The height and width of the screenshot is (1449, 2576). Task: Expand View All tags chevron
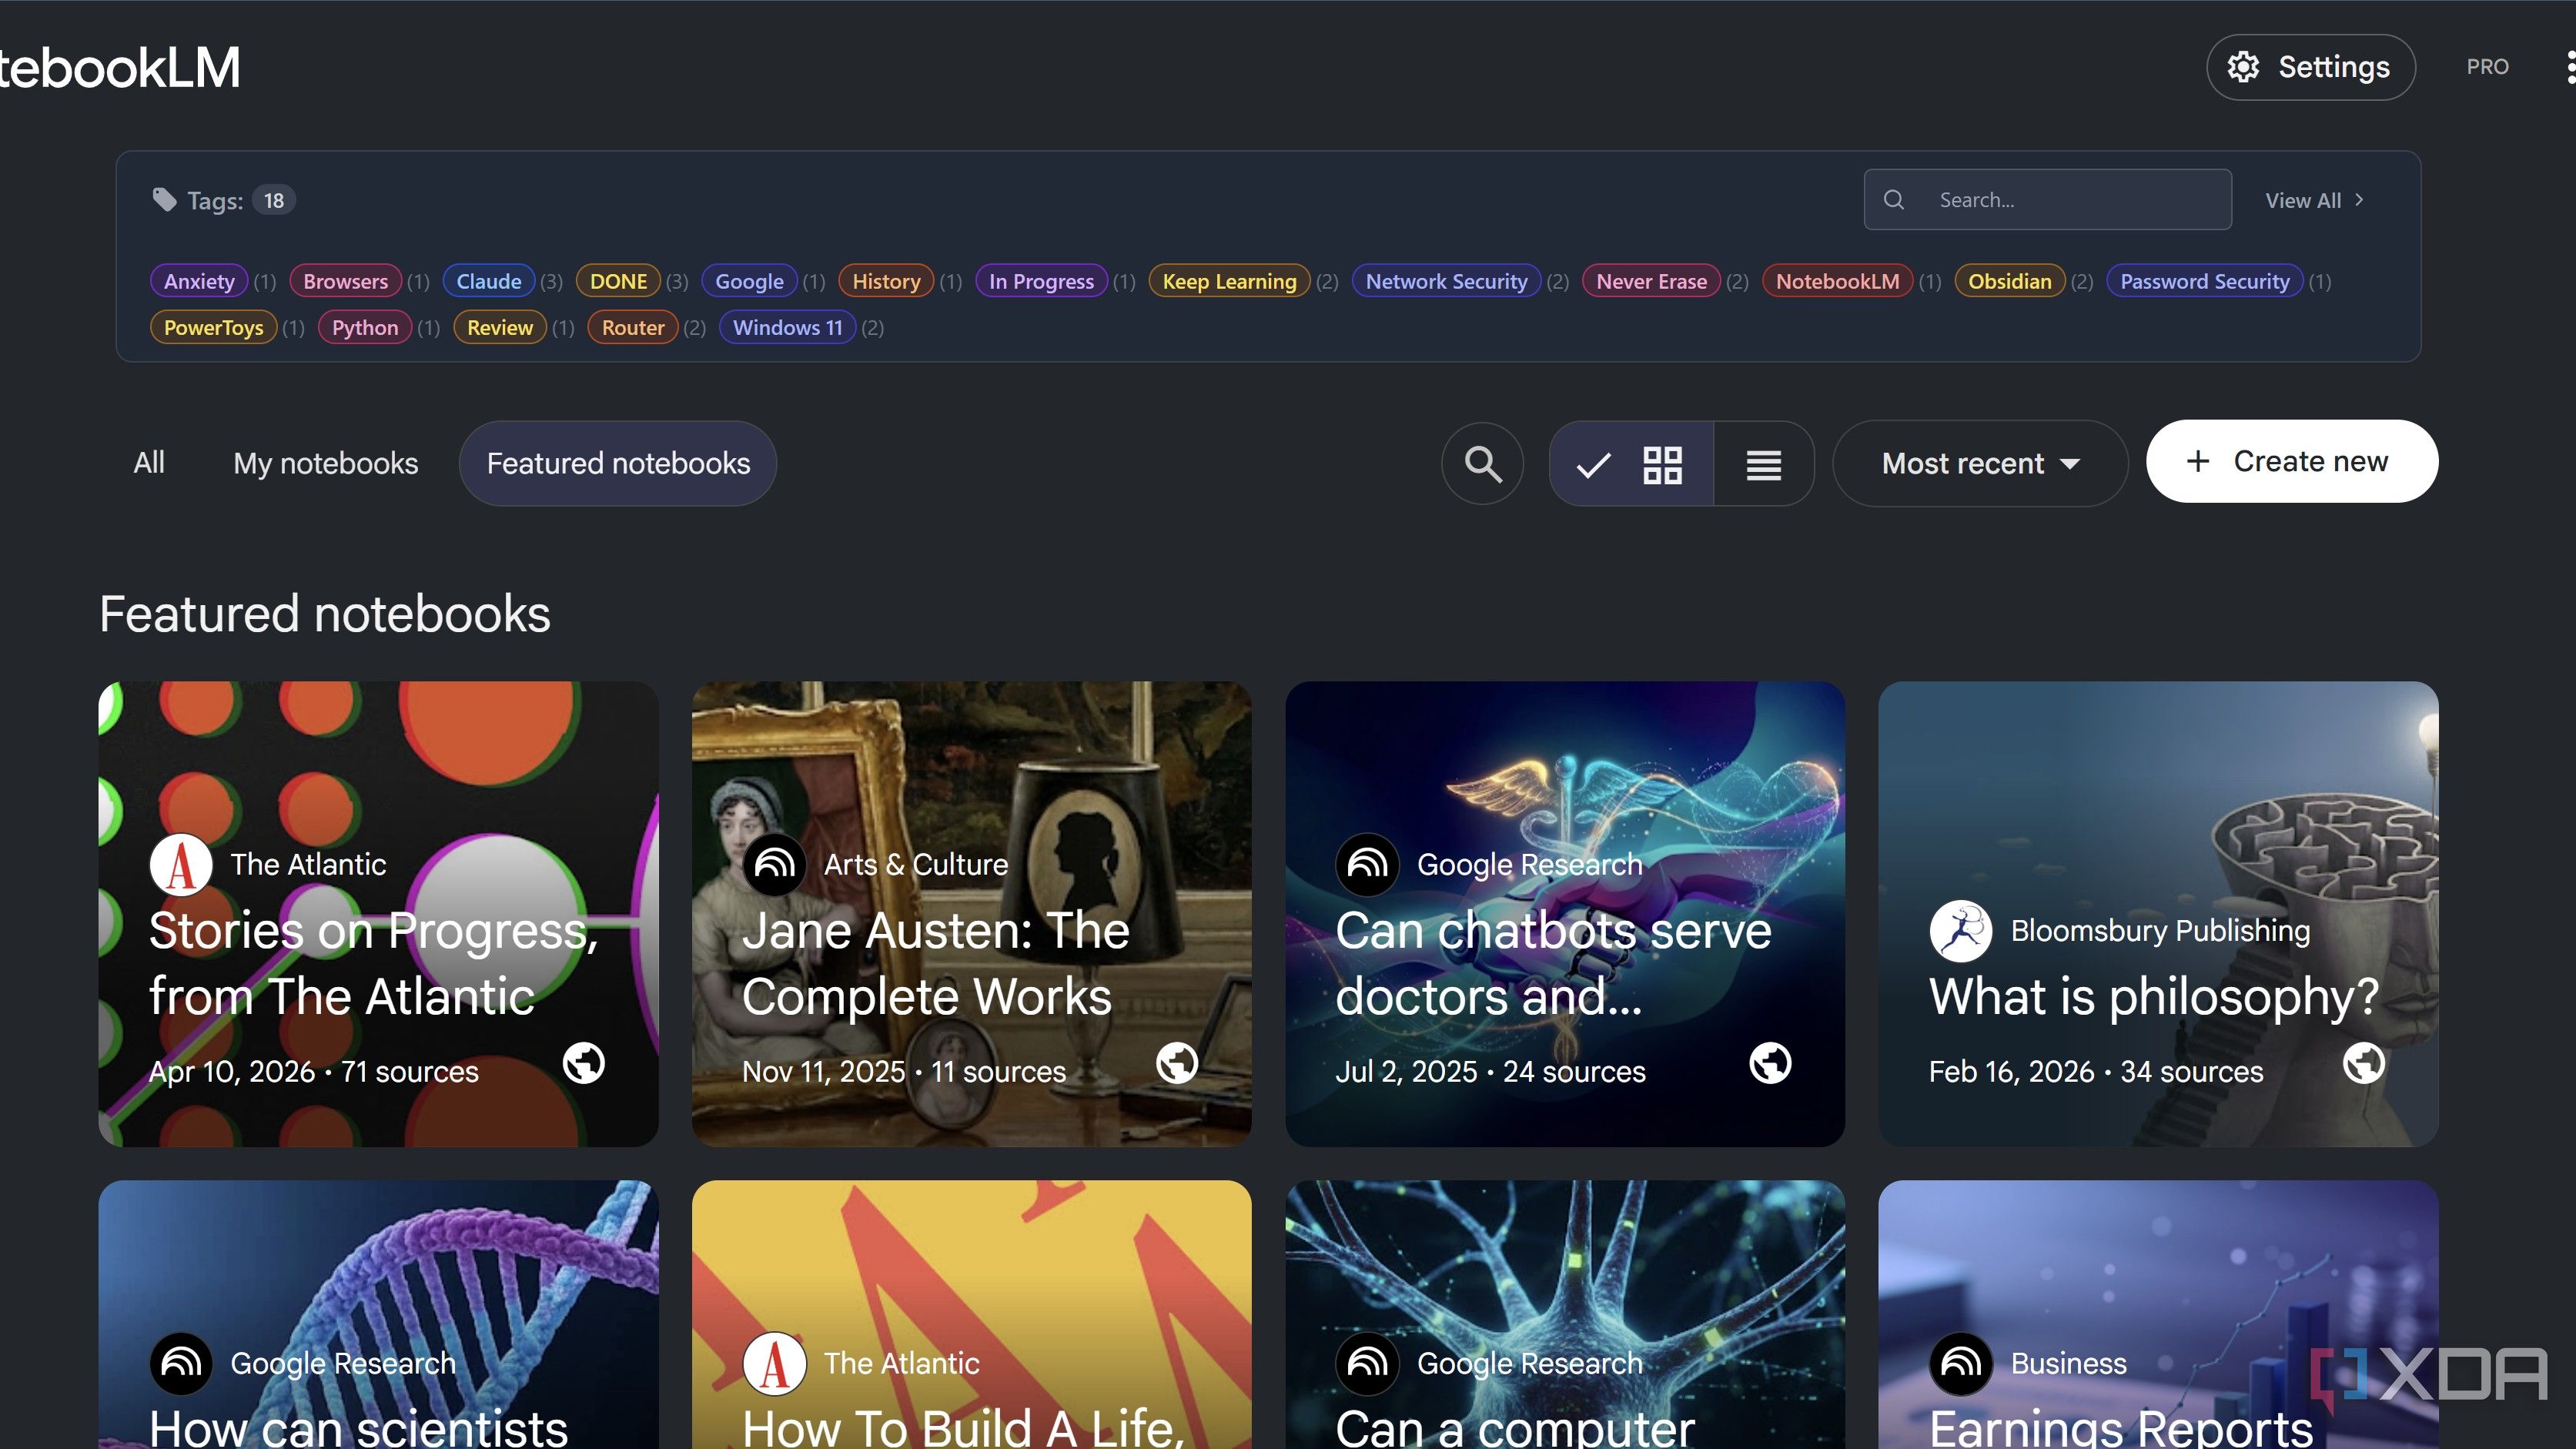(x=2360, y=200)
